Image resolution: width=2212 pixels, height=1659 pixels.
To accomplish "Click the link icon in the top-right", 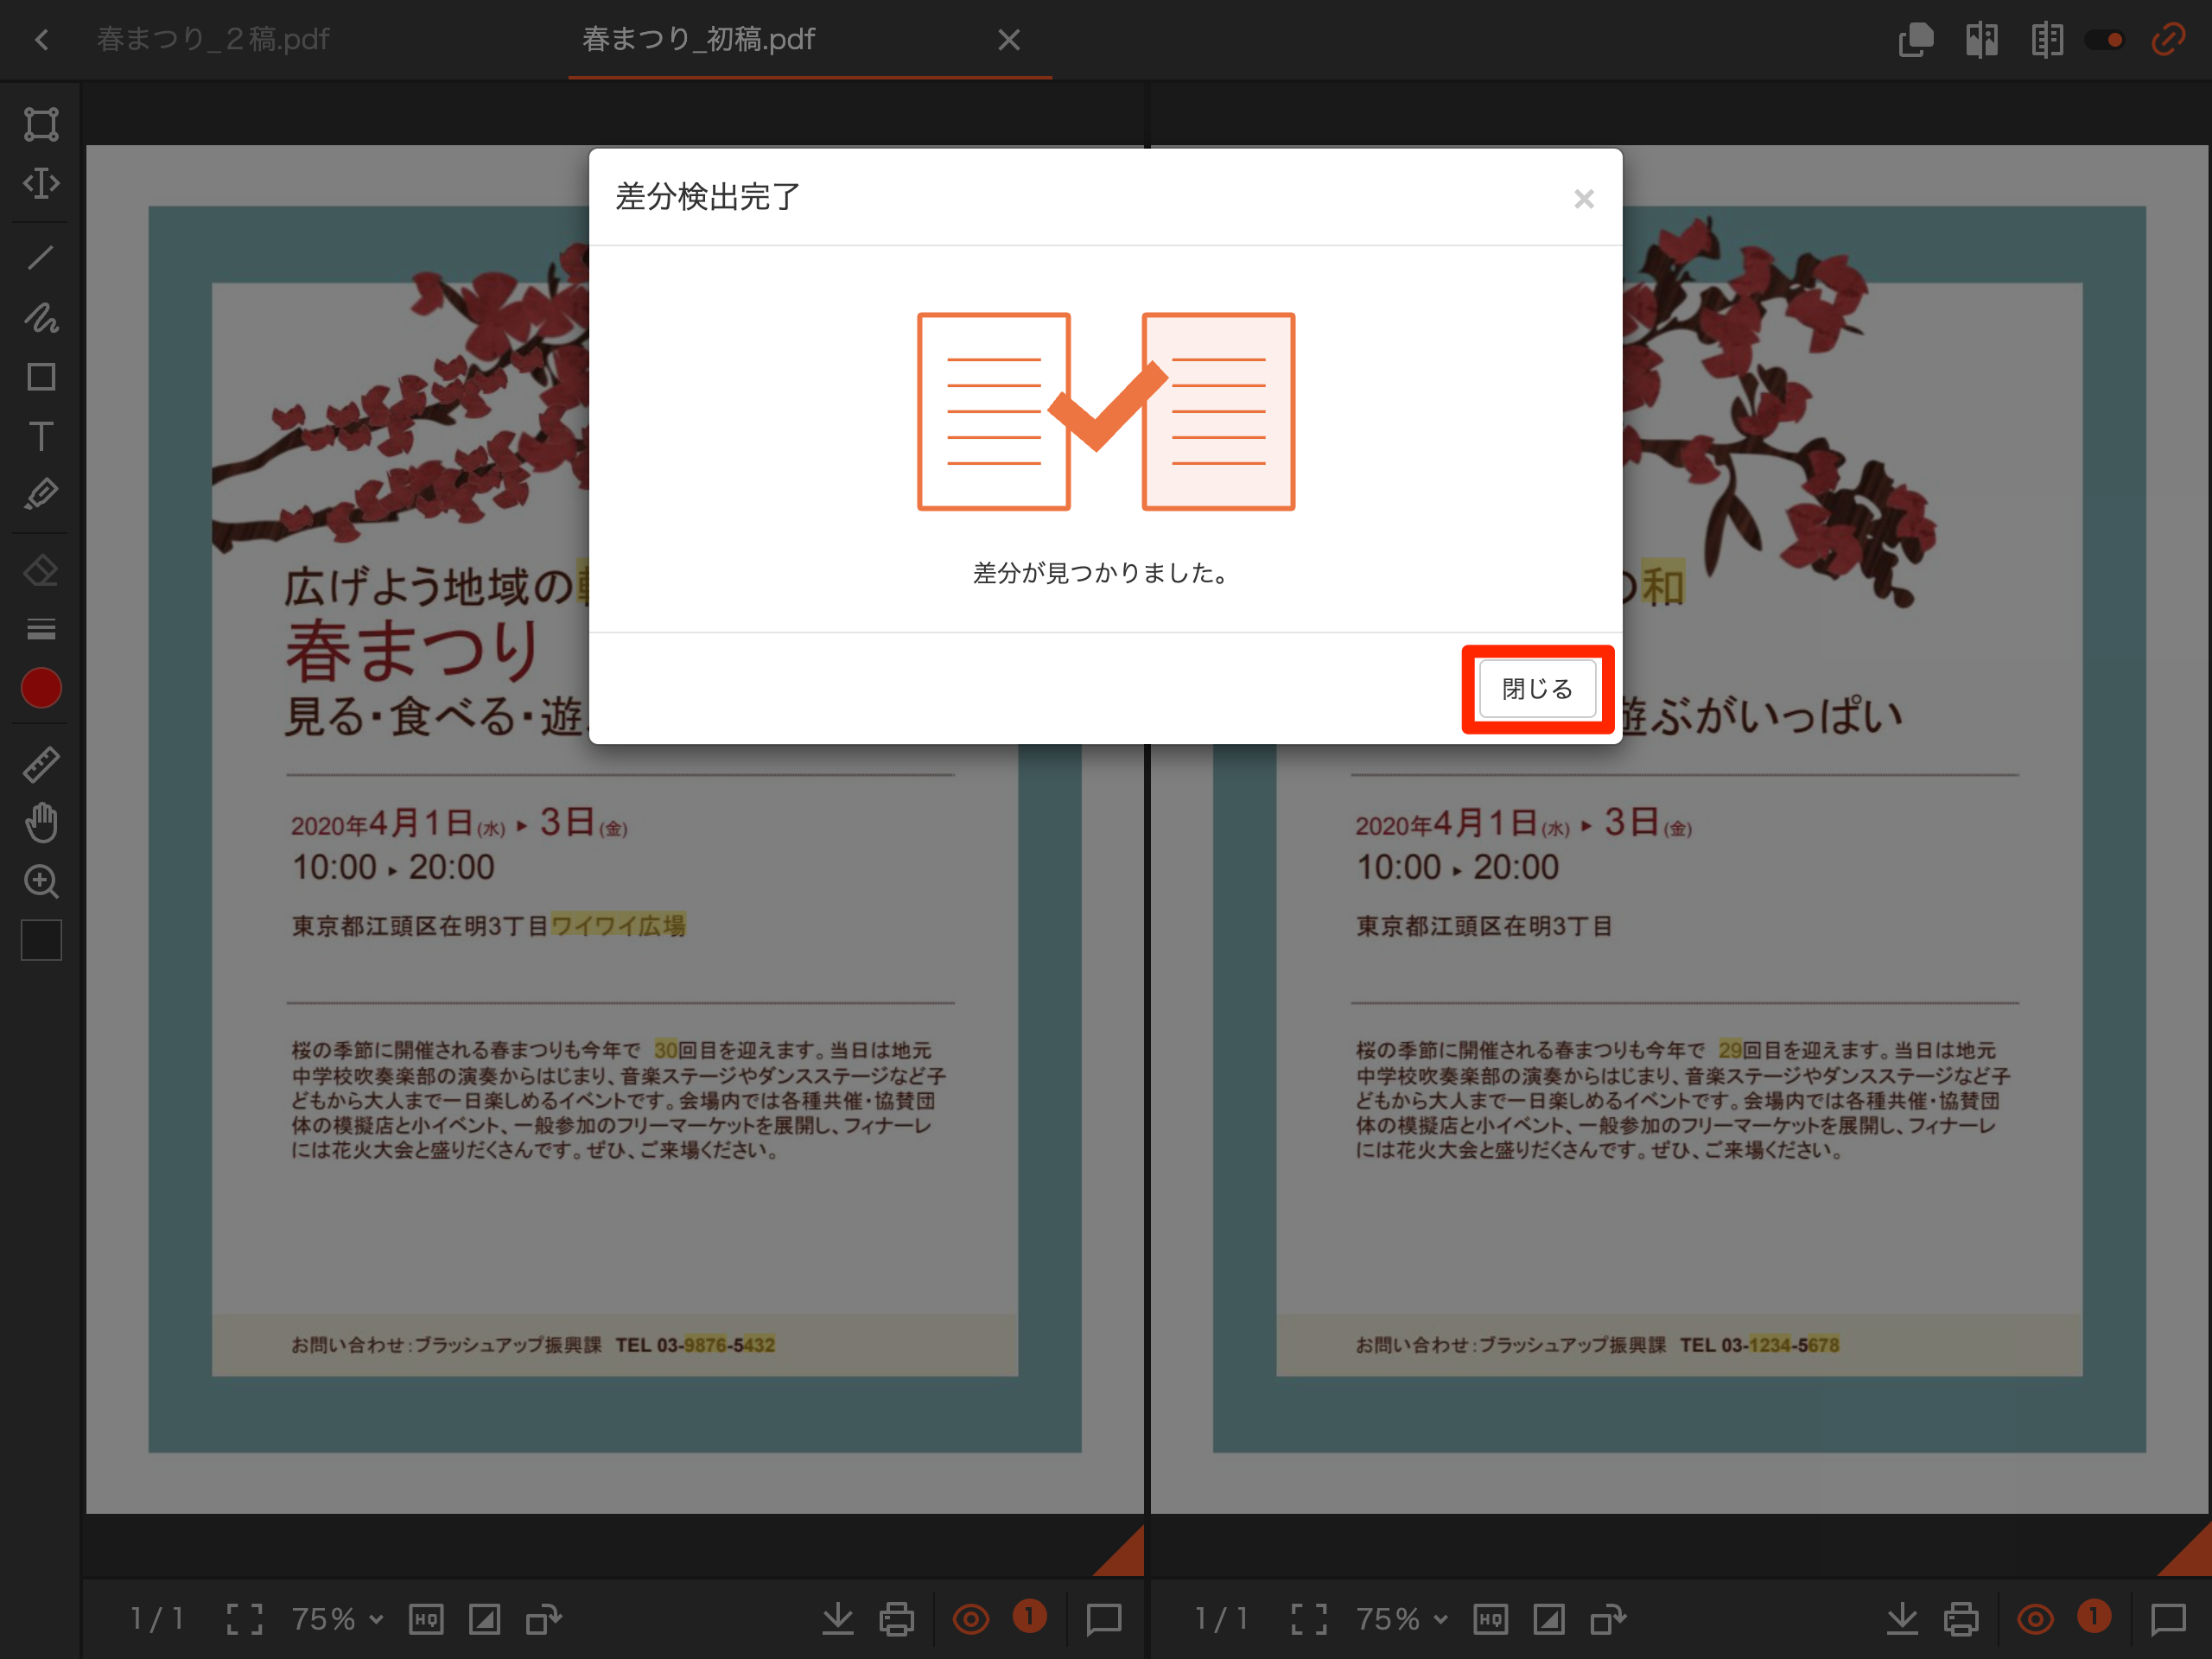I will tap(2167, 40).
